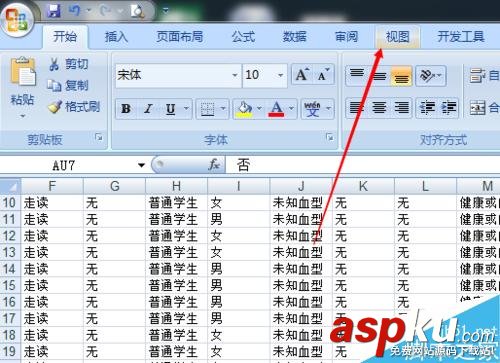Open the 公式 tab
This screenshot has height=363, width=500.
coord(243,36)
